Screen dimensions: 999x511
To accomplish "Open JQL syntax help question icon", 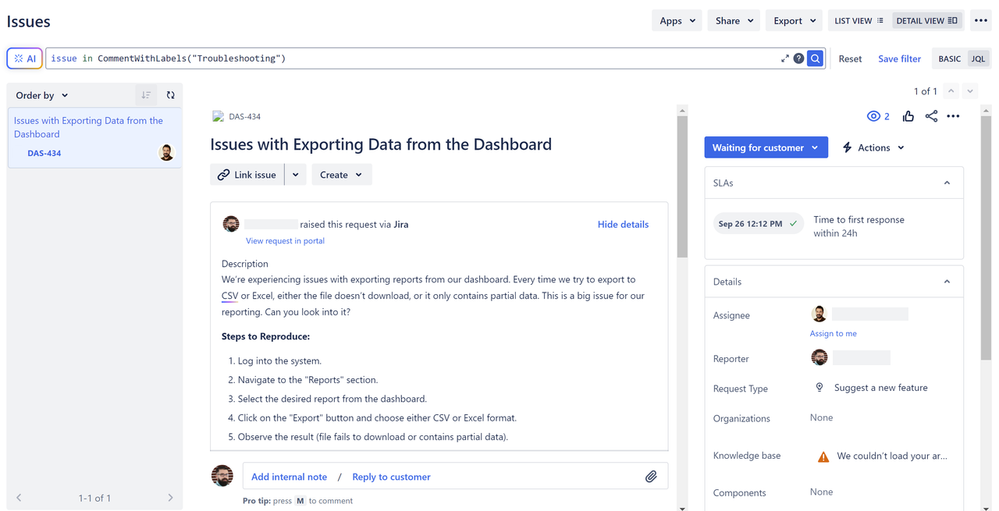I will pyautogui.click(x=798, y=59).
